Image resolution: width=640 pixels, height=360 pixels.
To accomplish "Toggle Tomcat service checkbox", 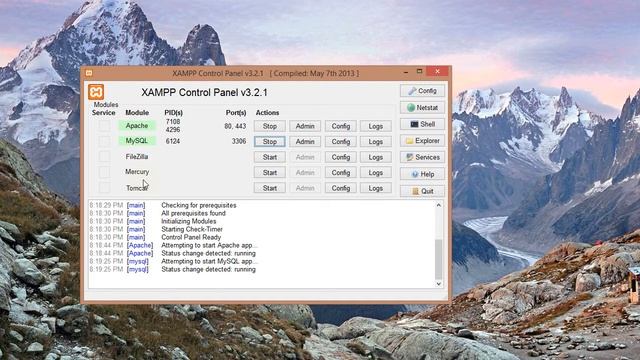I will click(x=104, y=187).
